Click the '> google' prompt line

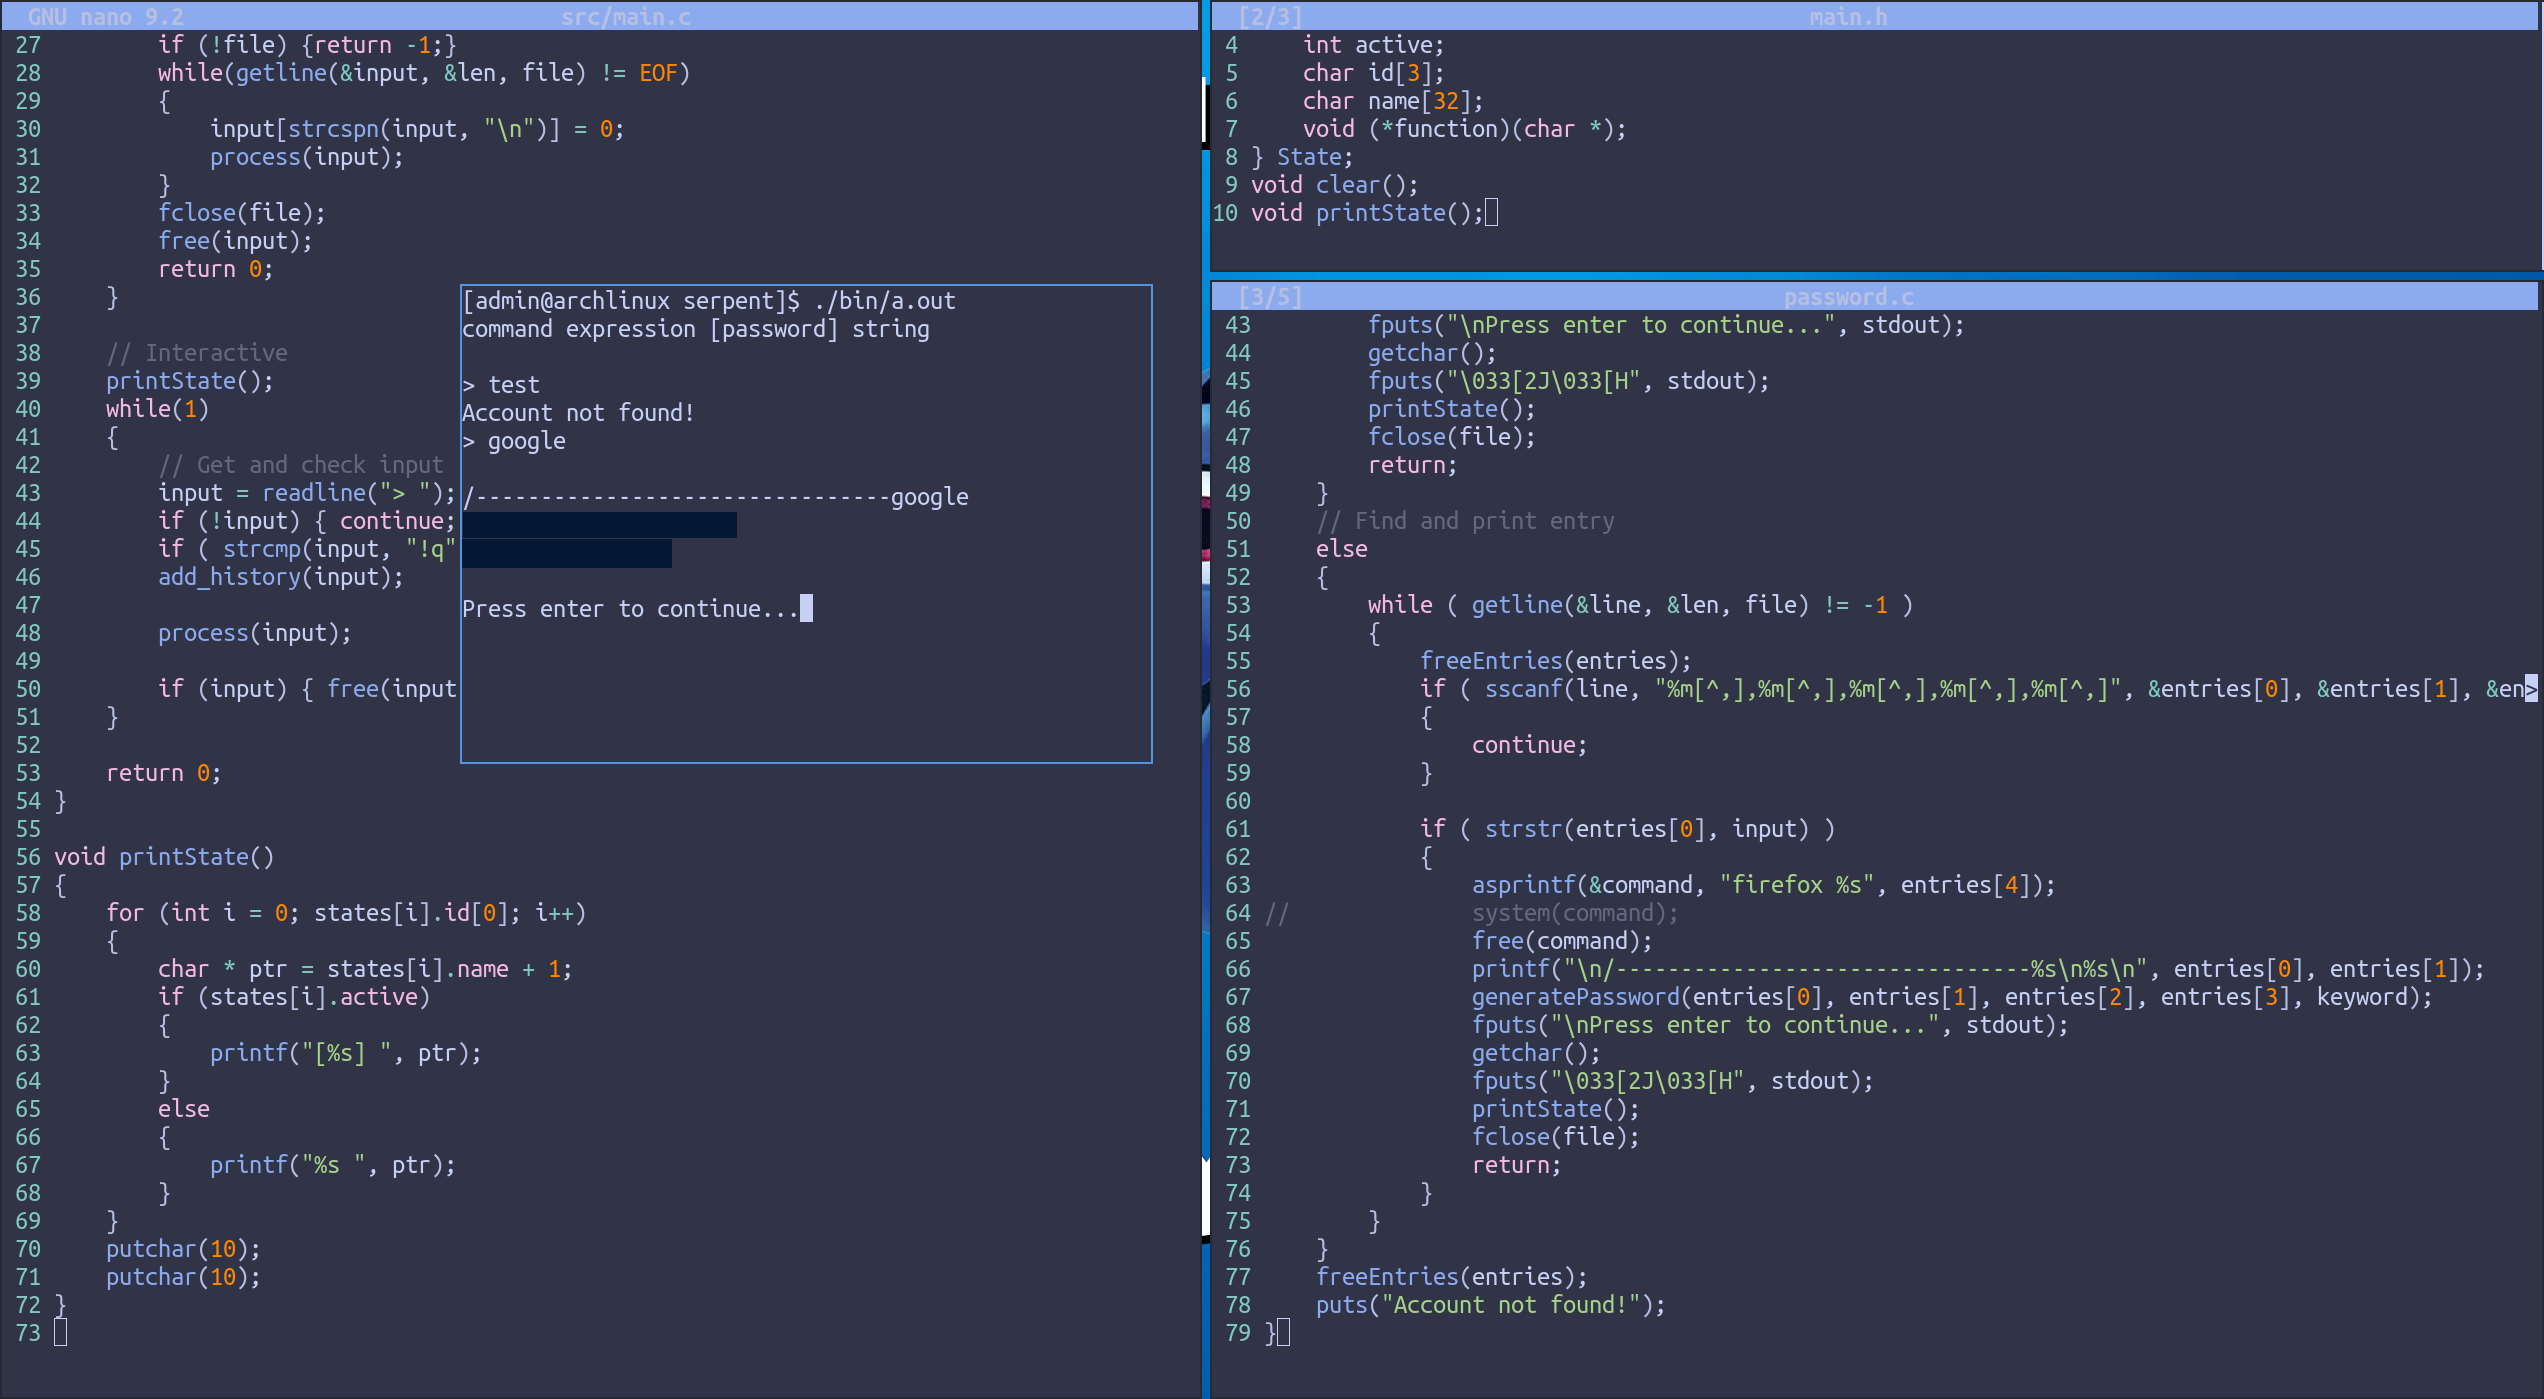pyautogui.click(x=514, y=441)
